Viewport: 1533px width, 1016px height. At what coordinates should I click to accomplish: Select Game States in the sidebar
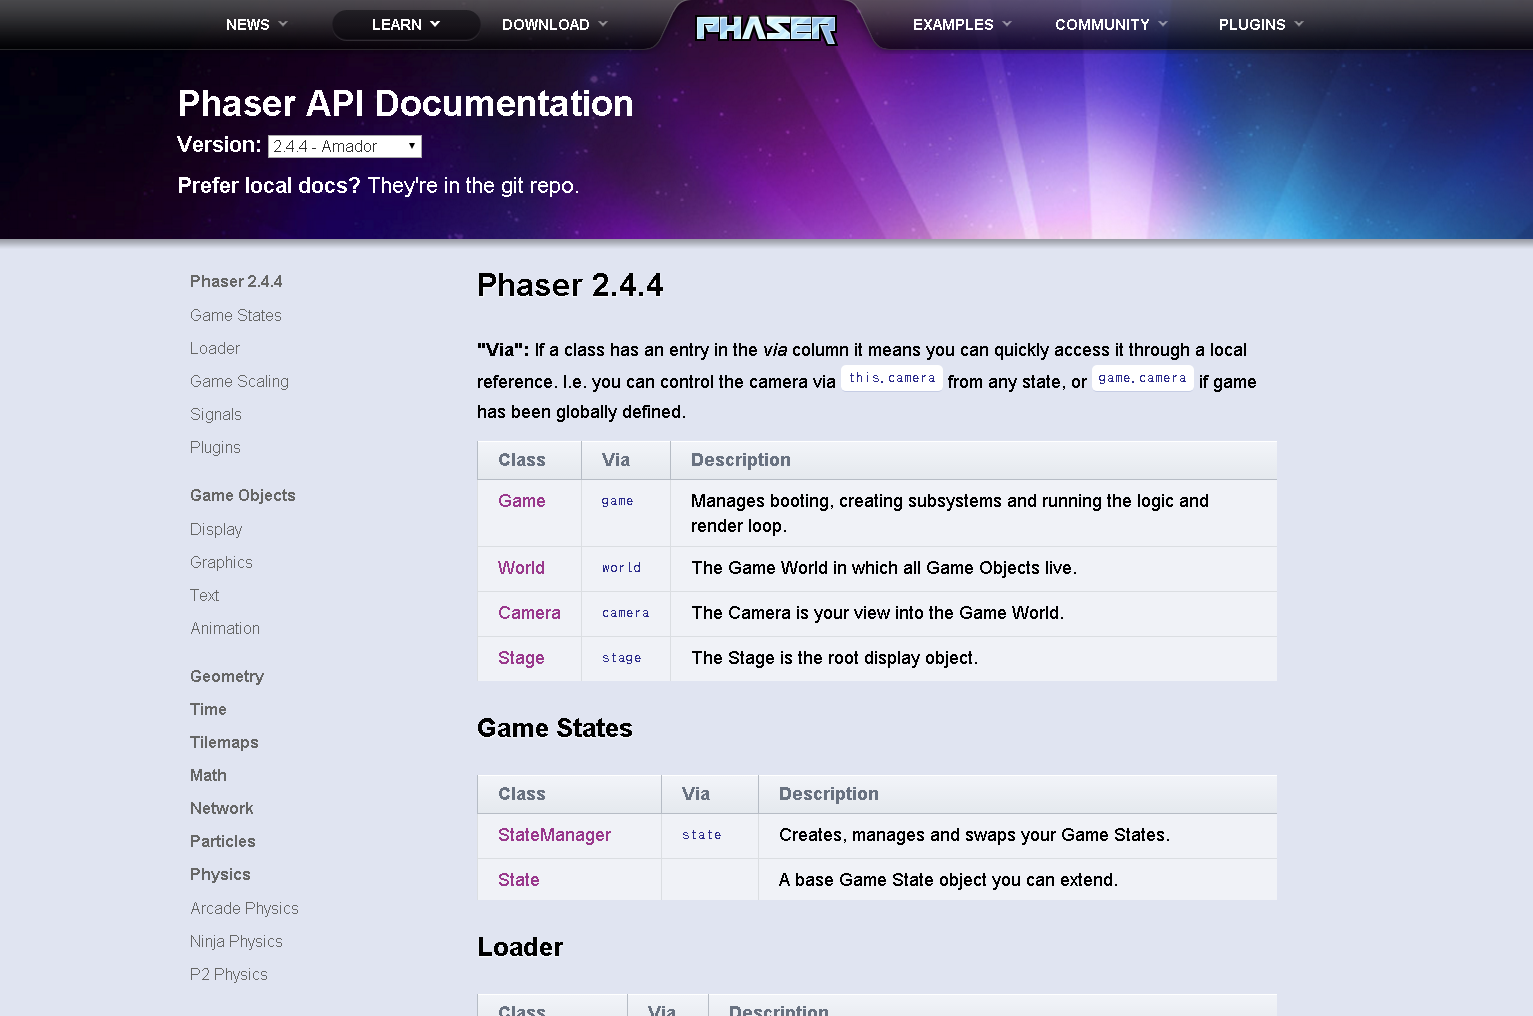pyautogui.click(x=236, y=315)
